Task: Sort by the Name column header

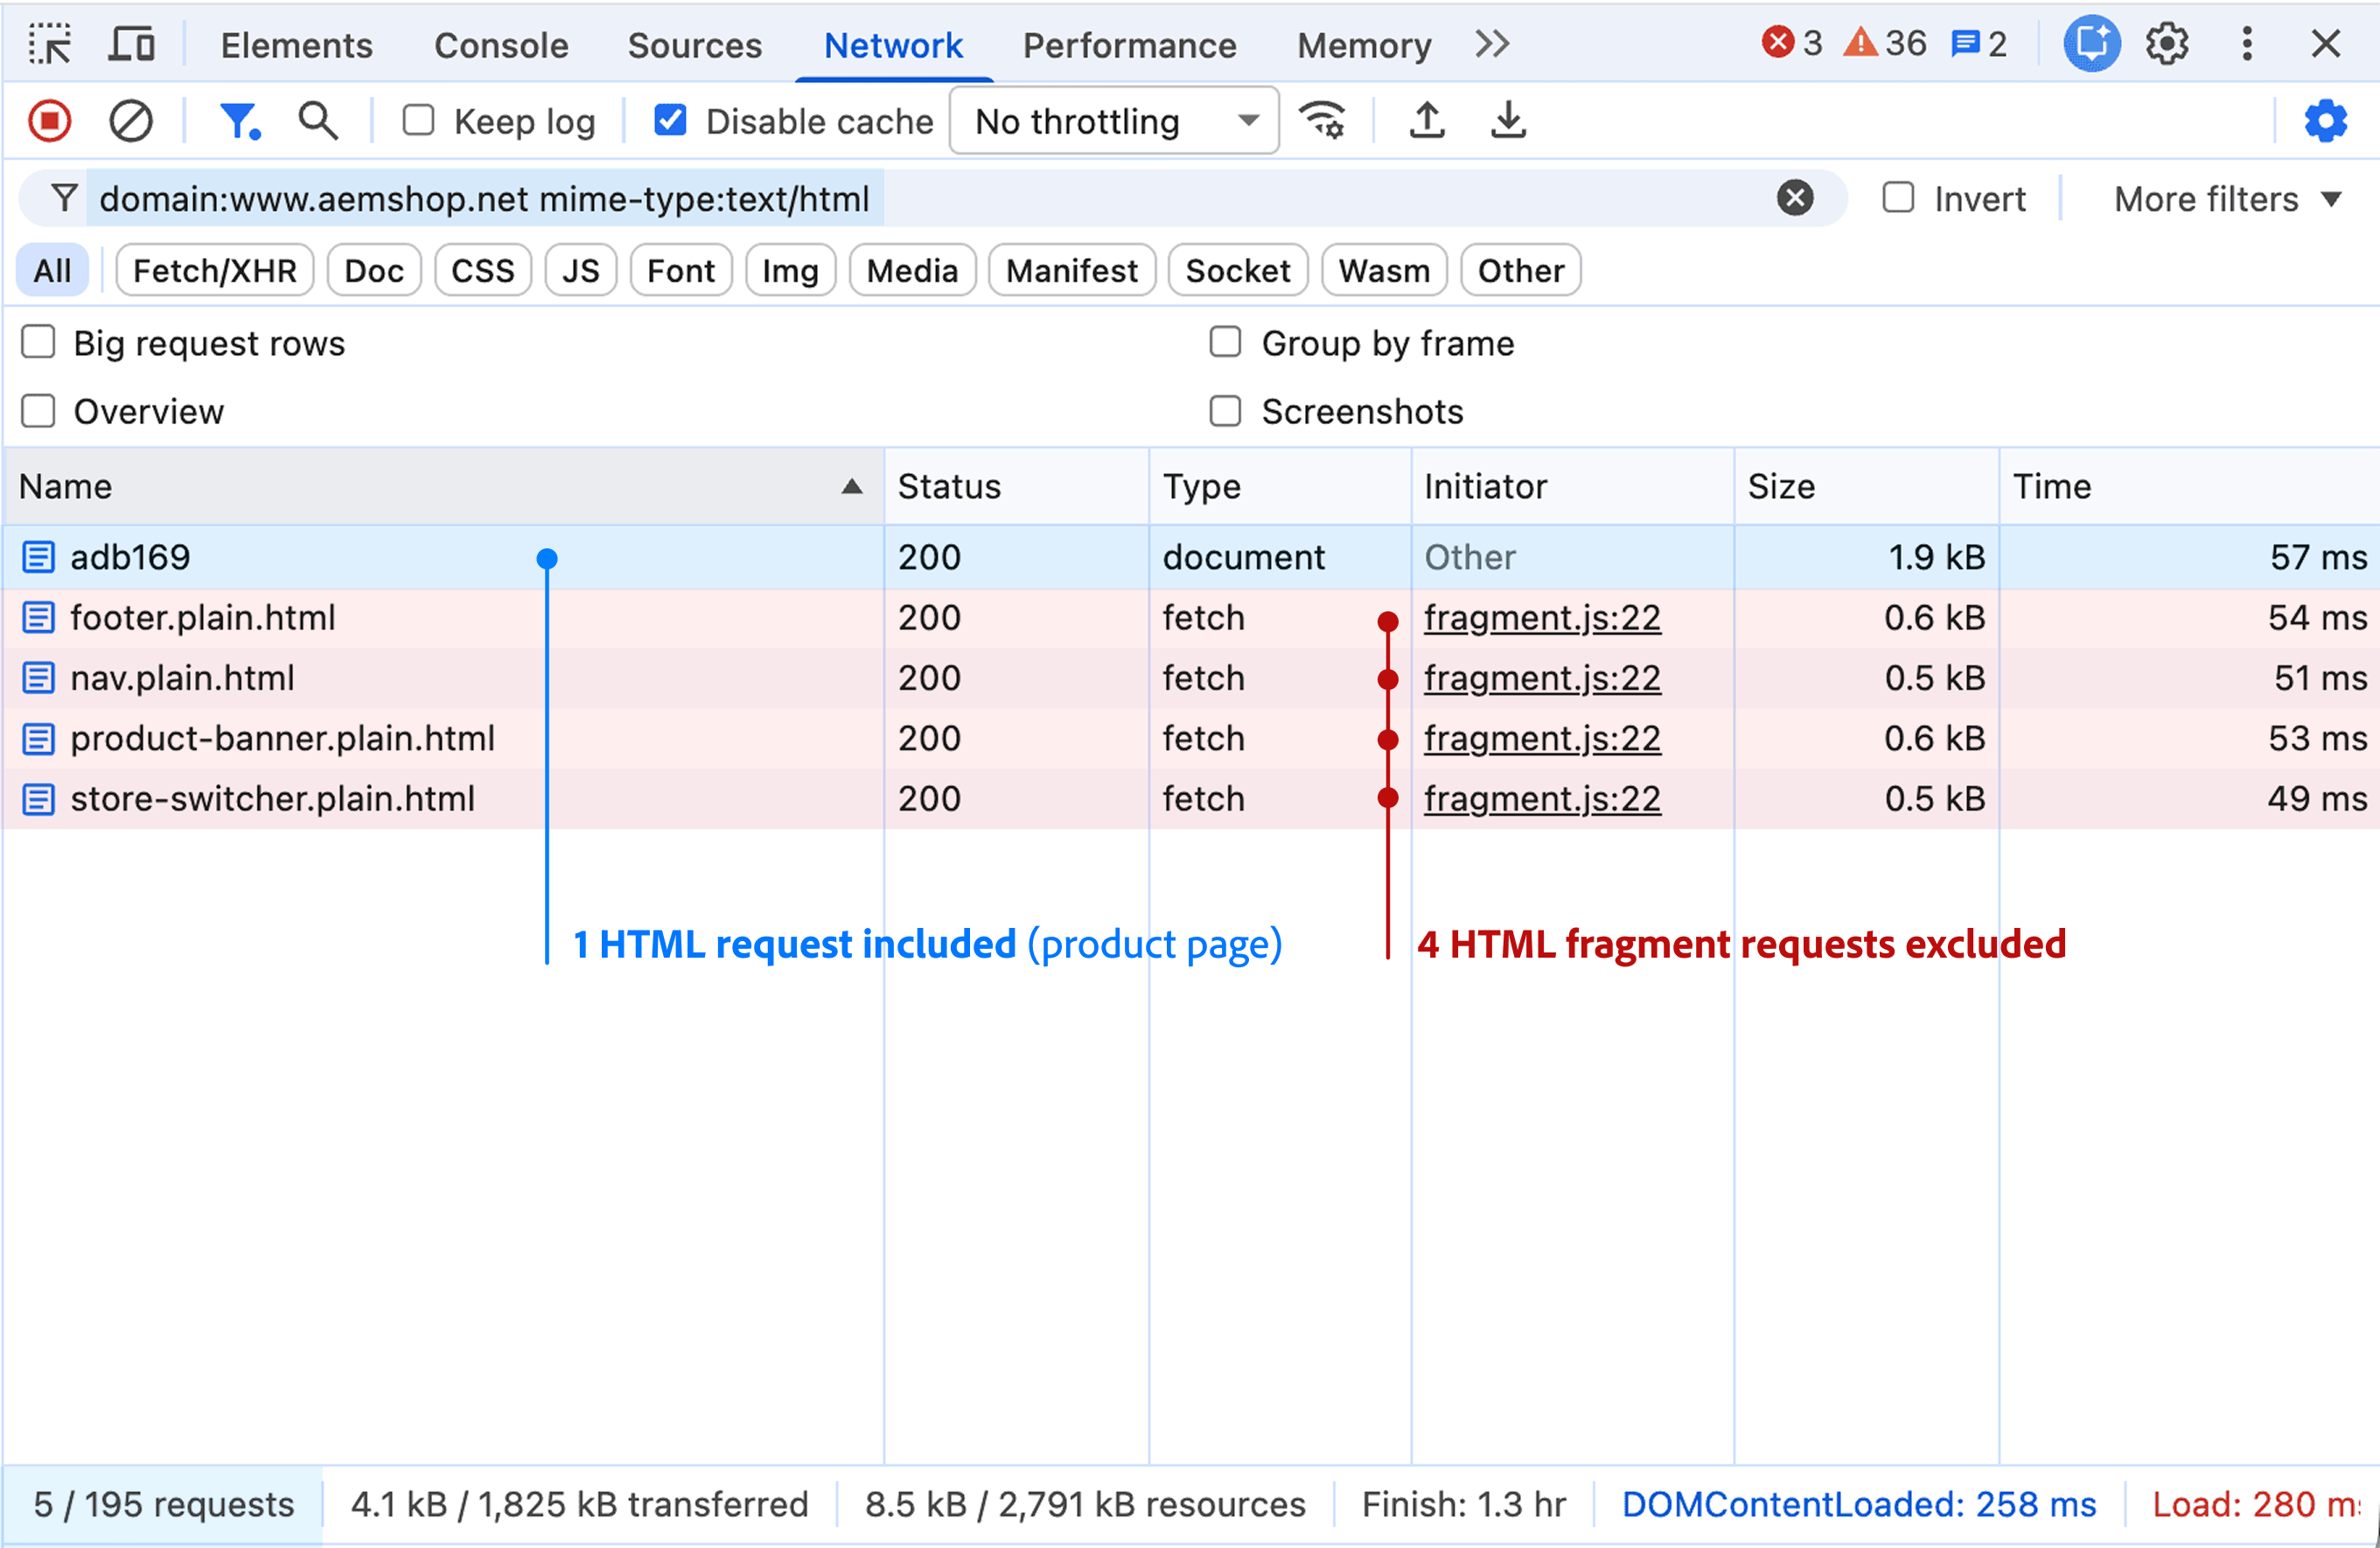Action: pyautogui.click(x=443, y=486)
